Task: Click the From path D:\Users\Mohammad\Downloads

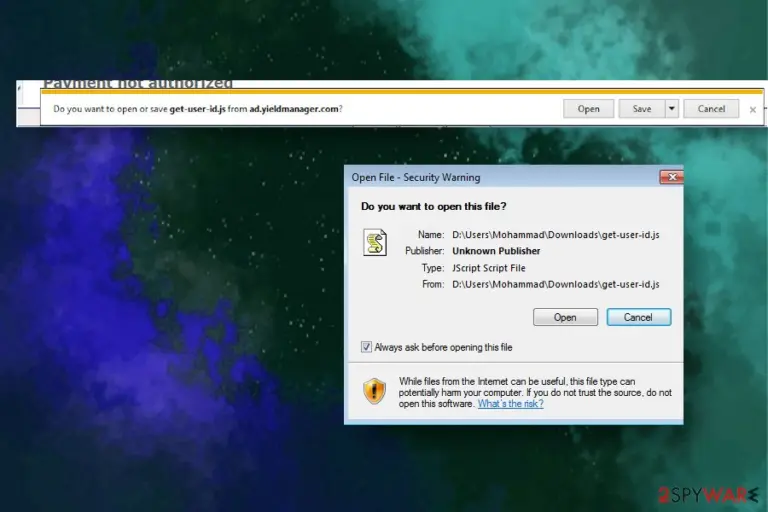Action: pyautogui.click(x=556, y=284)
